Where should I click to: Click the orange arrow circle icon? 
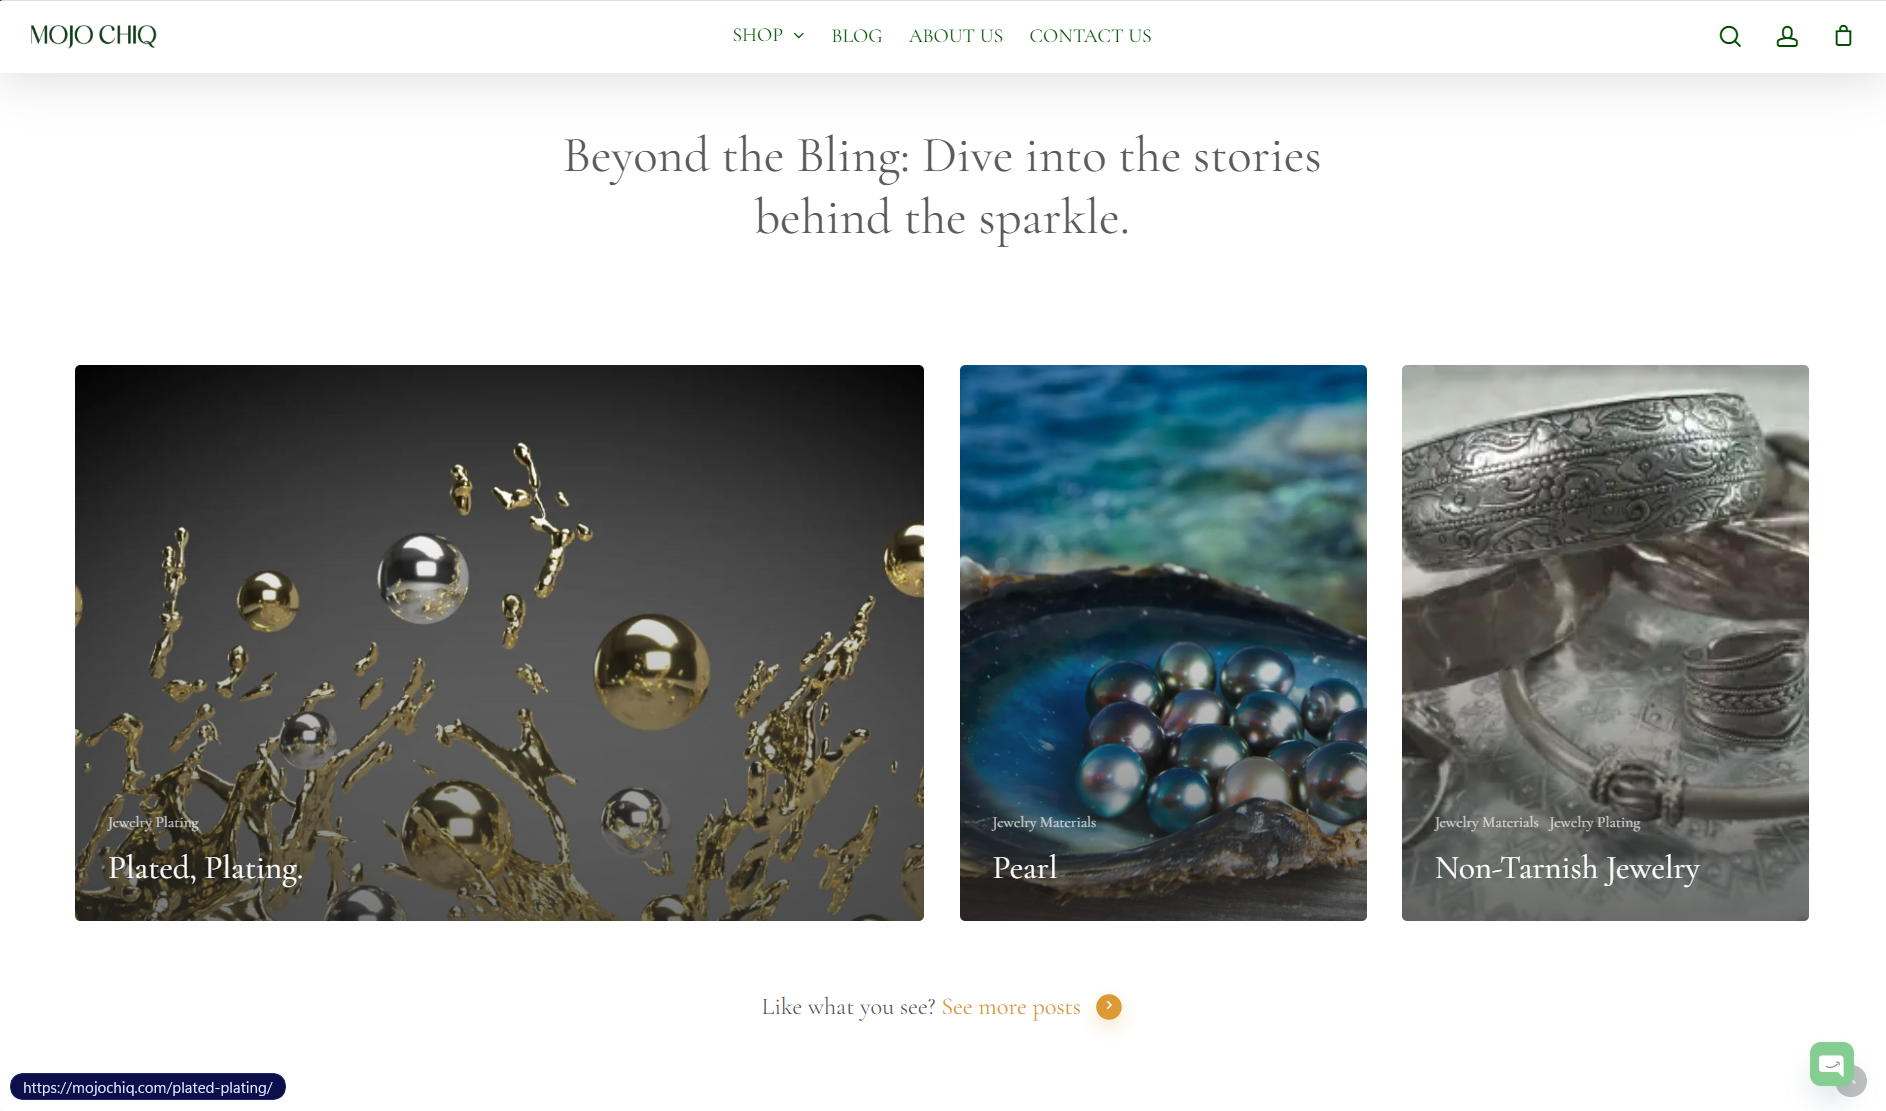(1108, 1006)
